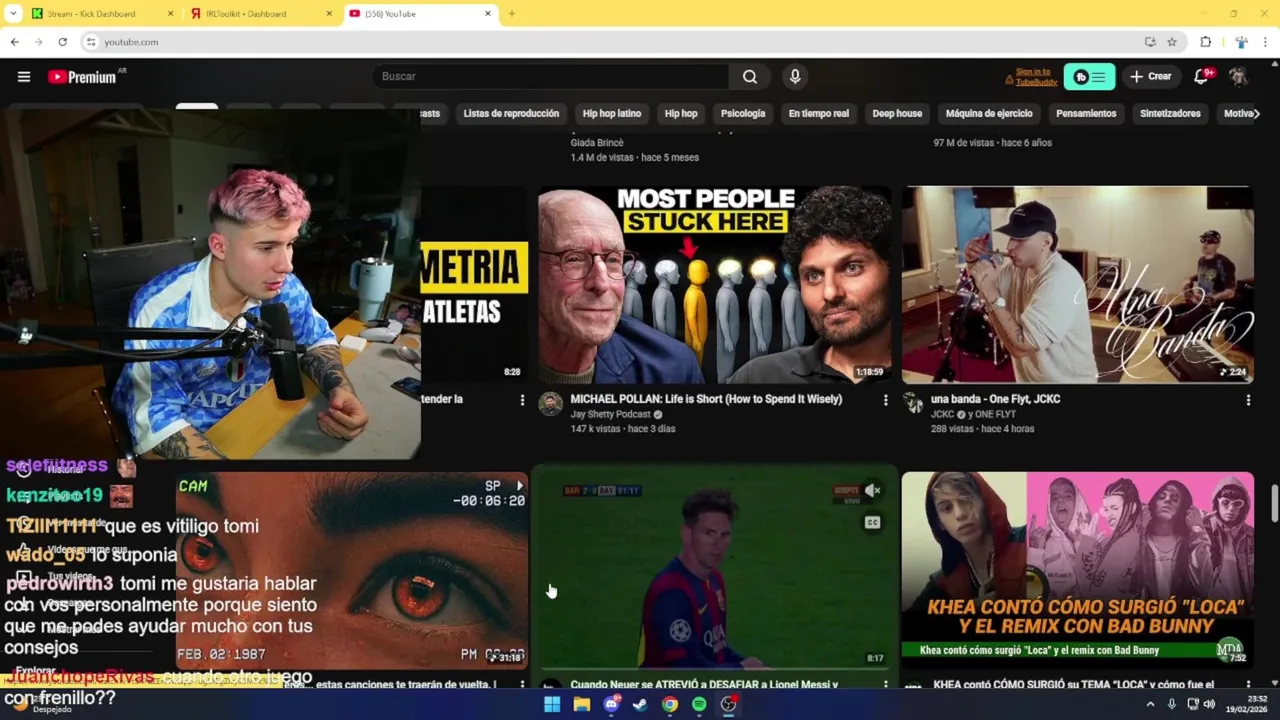Select the Máquina de ejercicio chip
Image resolution: width=1280 pixels, height=720 pixels.
tap(989, 114)
